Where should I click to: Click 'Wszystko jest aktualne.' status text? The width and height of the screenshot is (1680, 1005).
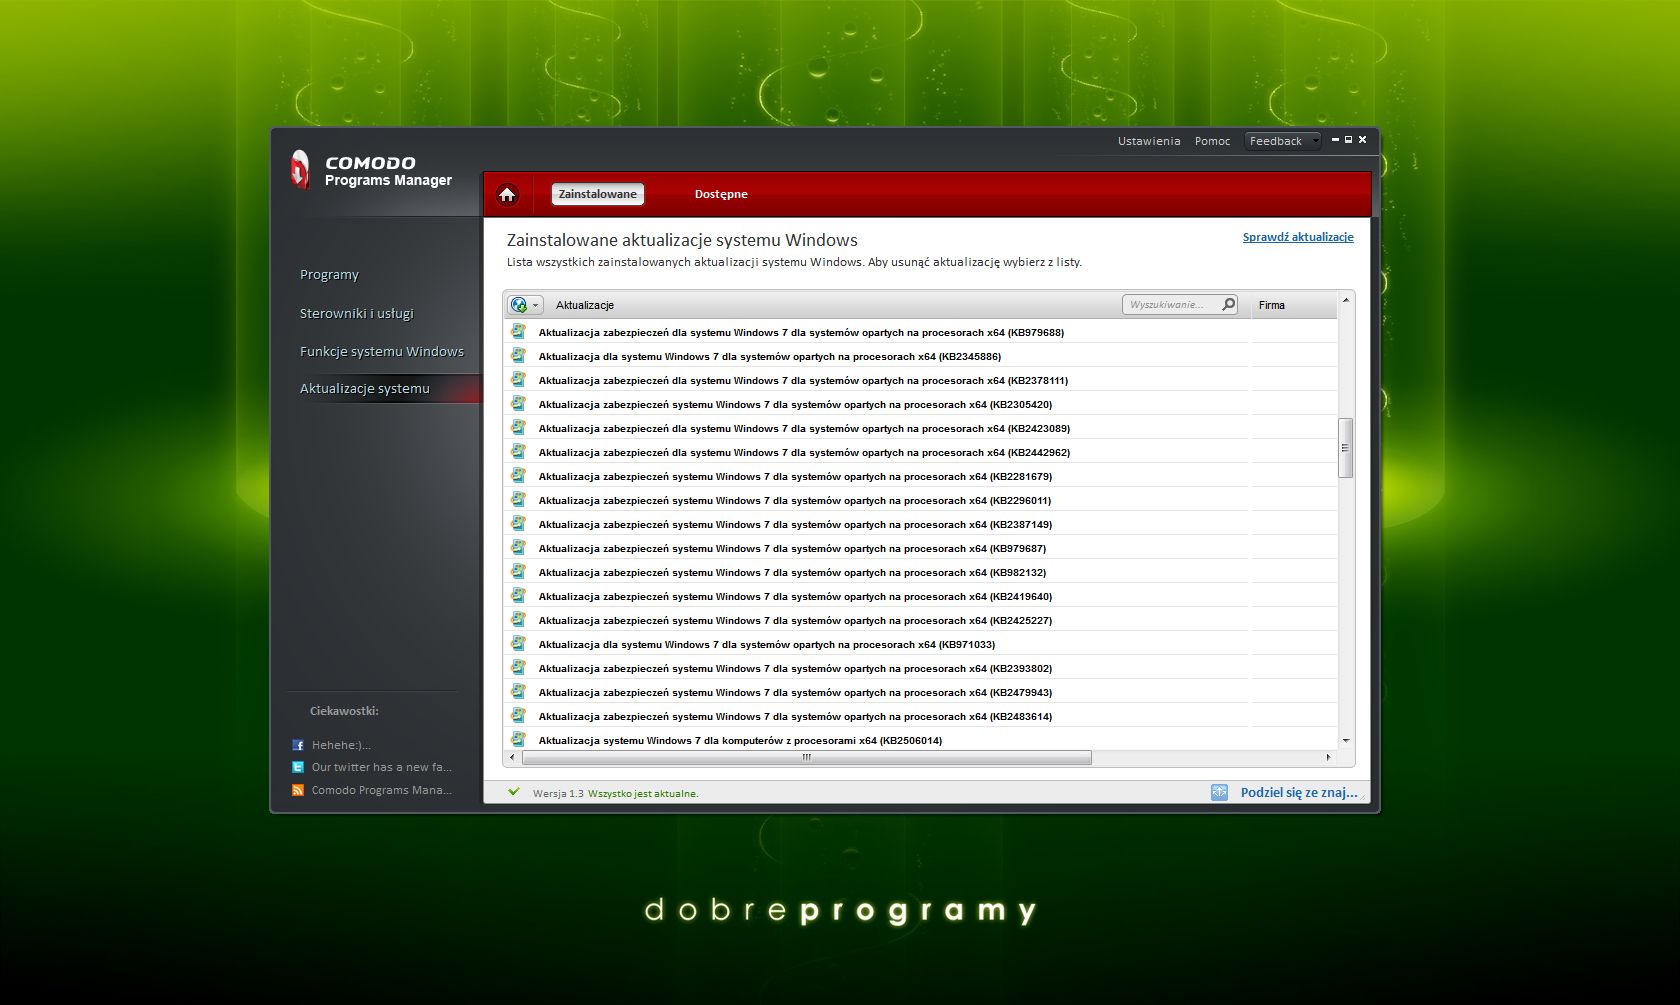643,793
